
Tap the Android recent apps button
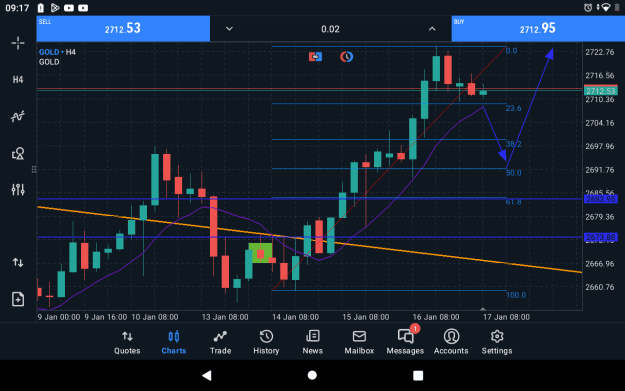418,375
